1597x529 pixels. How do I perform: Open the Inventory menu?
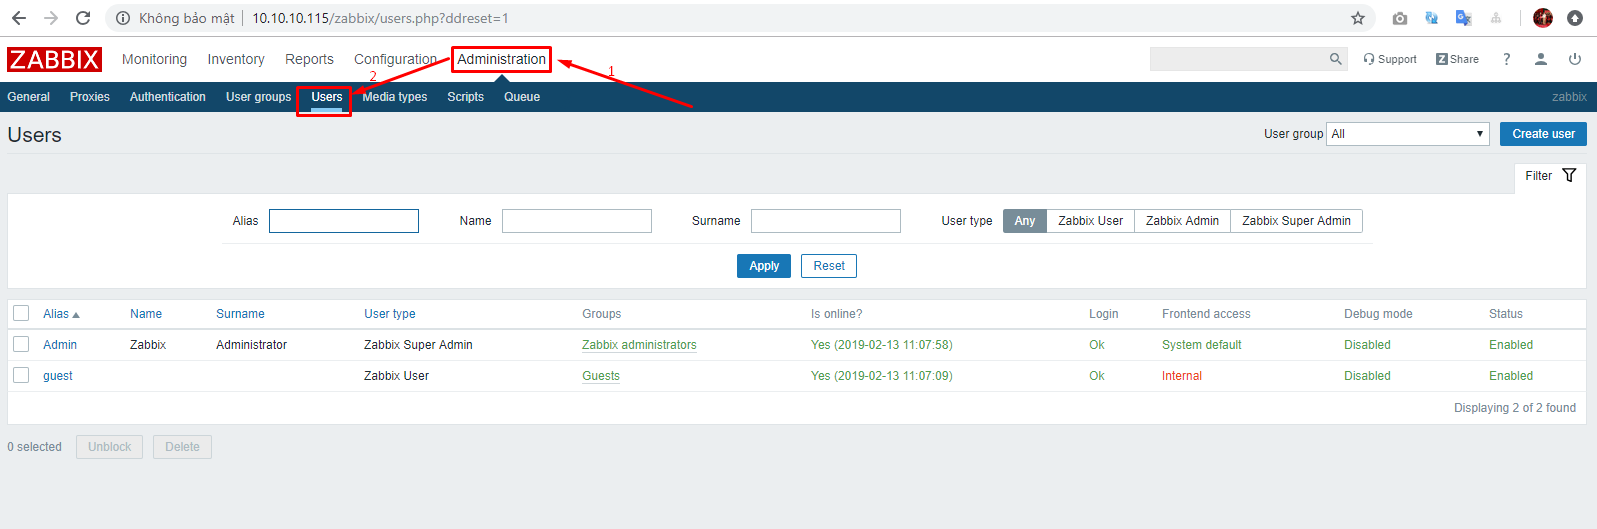pyautogui.click(x=236, y=59)
